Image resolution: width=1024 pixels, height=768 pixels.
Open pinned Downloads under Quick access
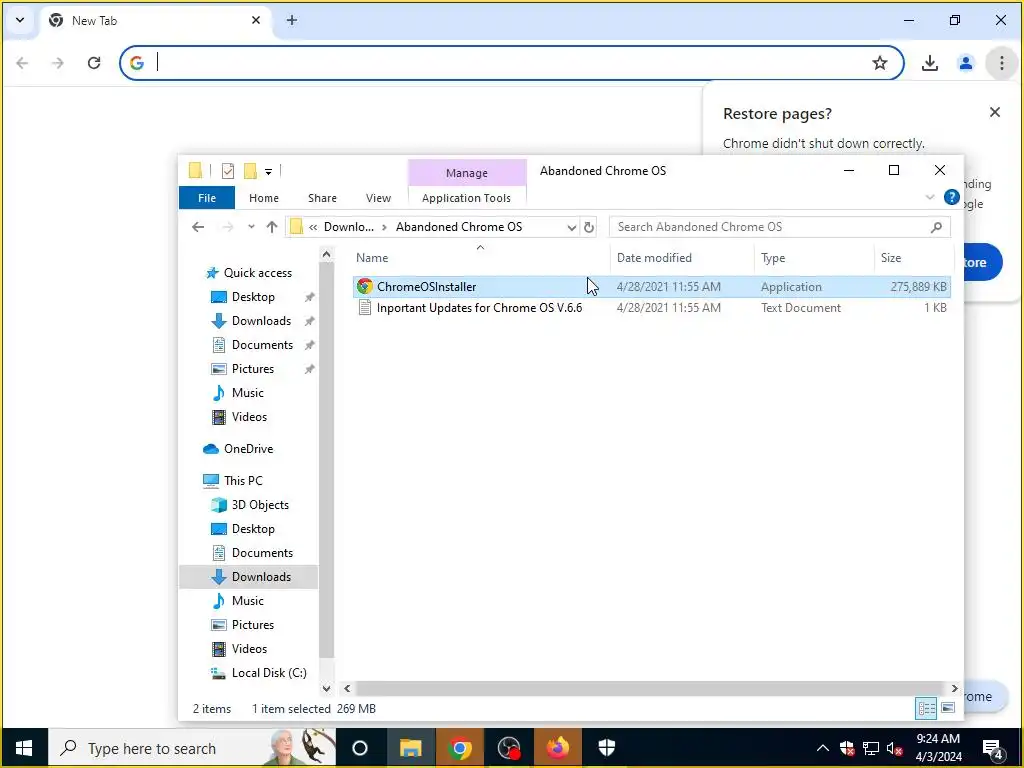point(261,321)
